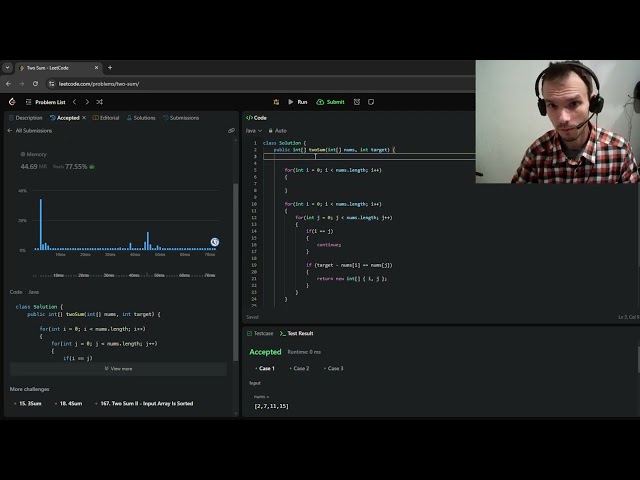Go to the previous problem arrow
The image size is (640, 480).
click(x=74, y=102)
